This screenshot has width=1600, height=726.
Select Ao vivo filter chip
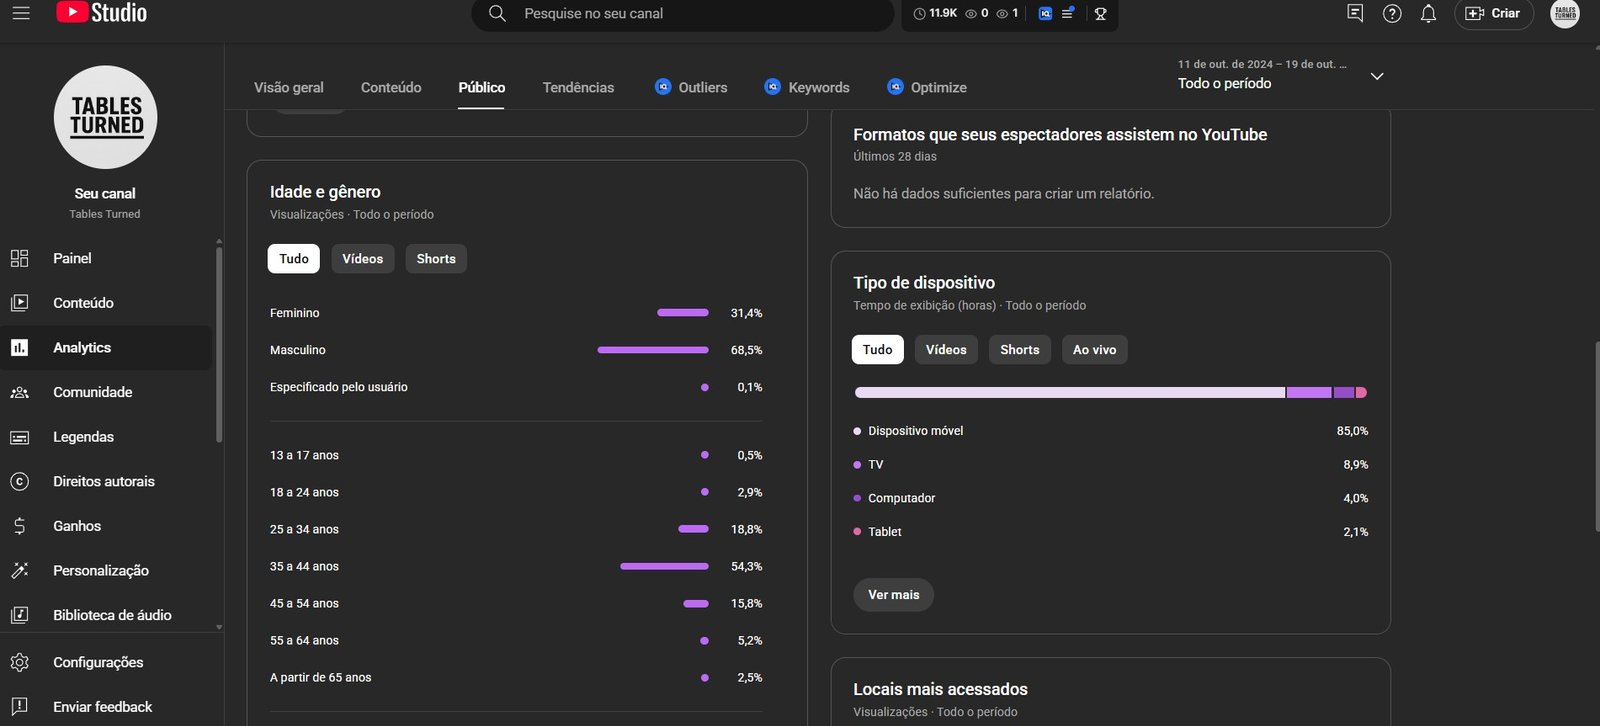[1094, 350]
